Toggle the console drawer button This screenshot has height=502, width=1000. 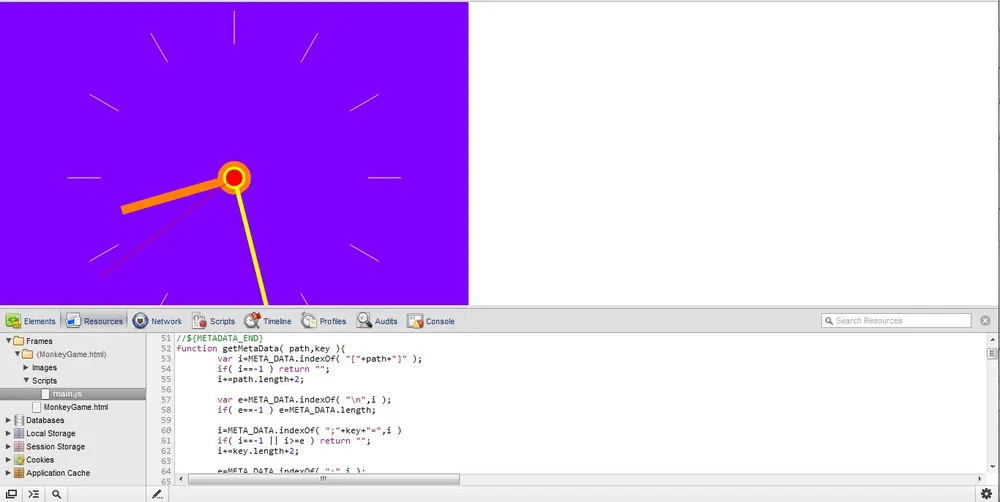[x=34, y=494]
